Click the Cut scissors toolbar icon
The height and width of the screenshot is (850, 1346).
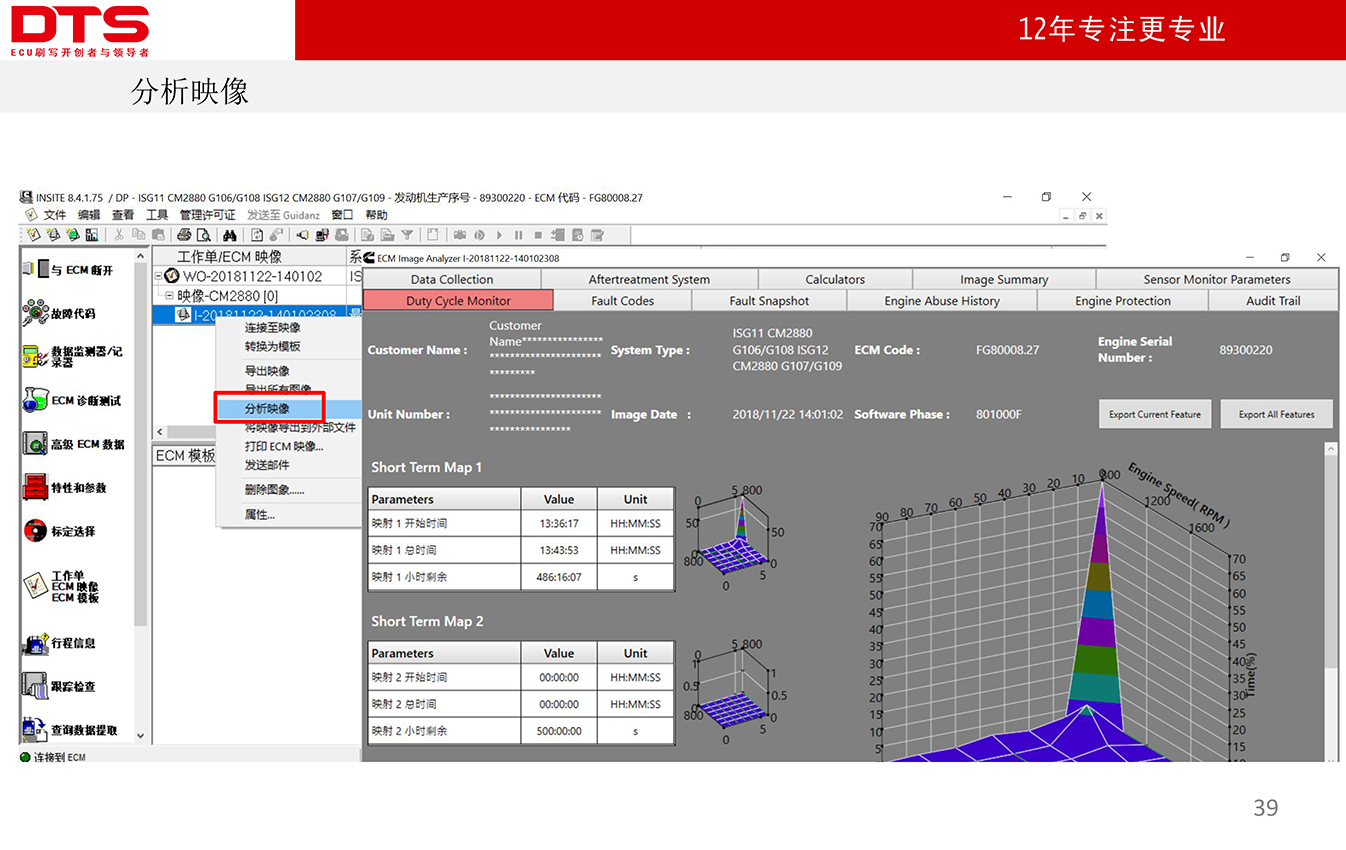coord(119,235)
